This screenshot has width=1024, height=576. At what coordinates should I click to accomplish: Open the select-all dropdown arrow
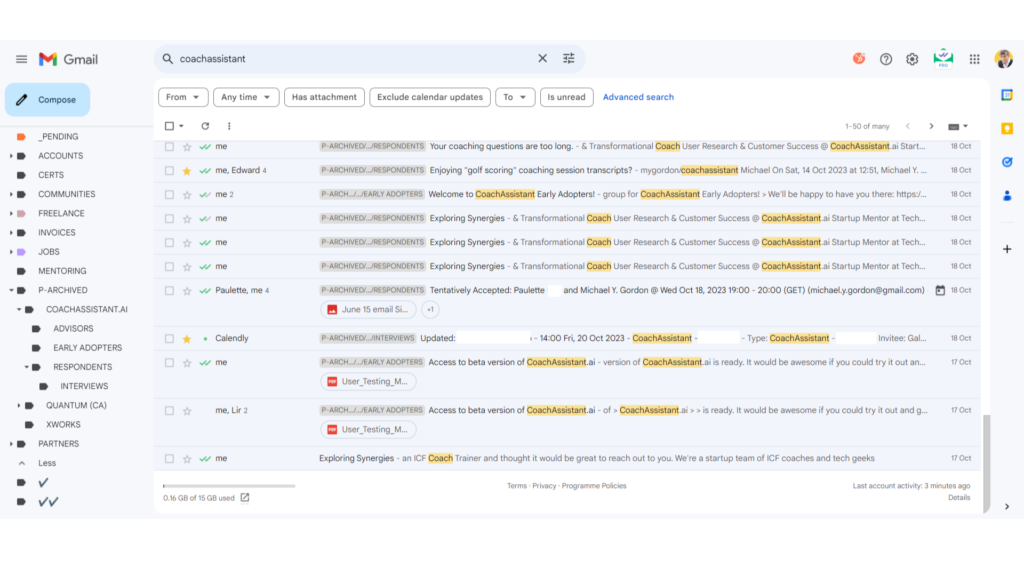point(182,126)
